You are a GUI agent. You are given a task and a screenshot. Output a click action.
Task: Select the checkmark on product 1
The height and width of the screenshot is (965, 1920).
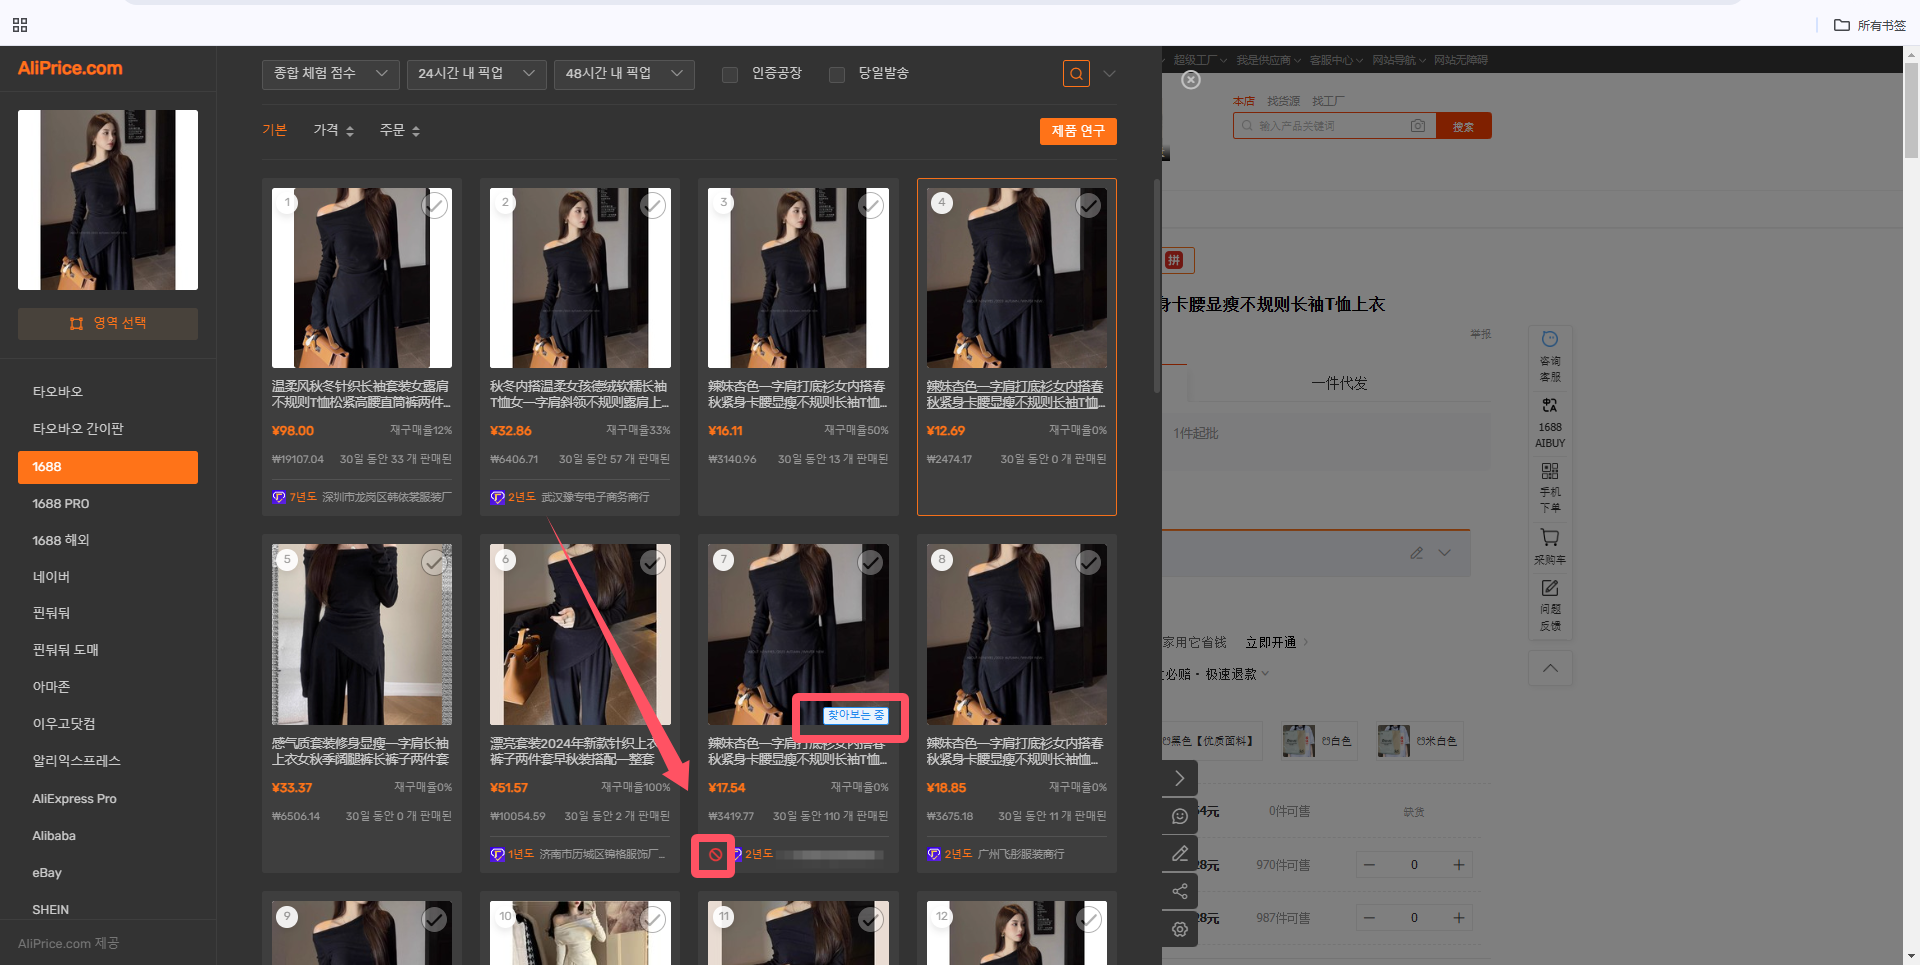click(434, 205)
